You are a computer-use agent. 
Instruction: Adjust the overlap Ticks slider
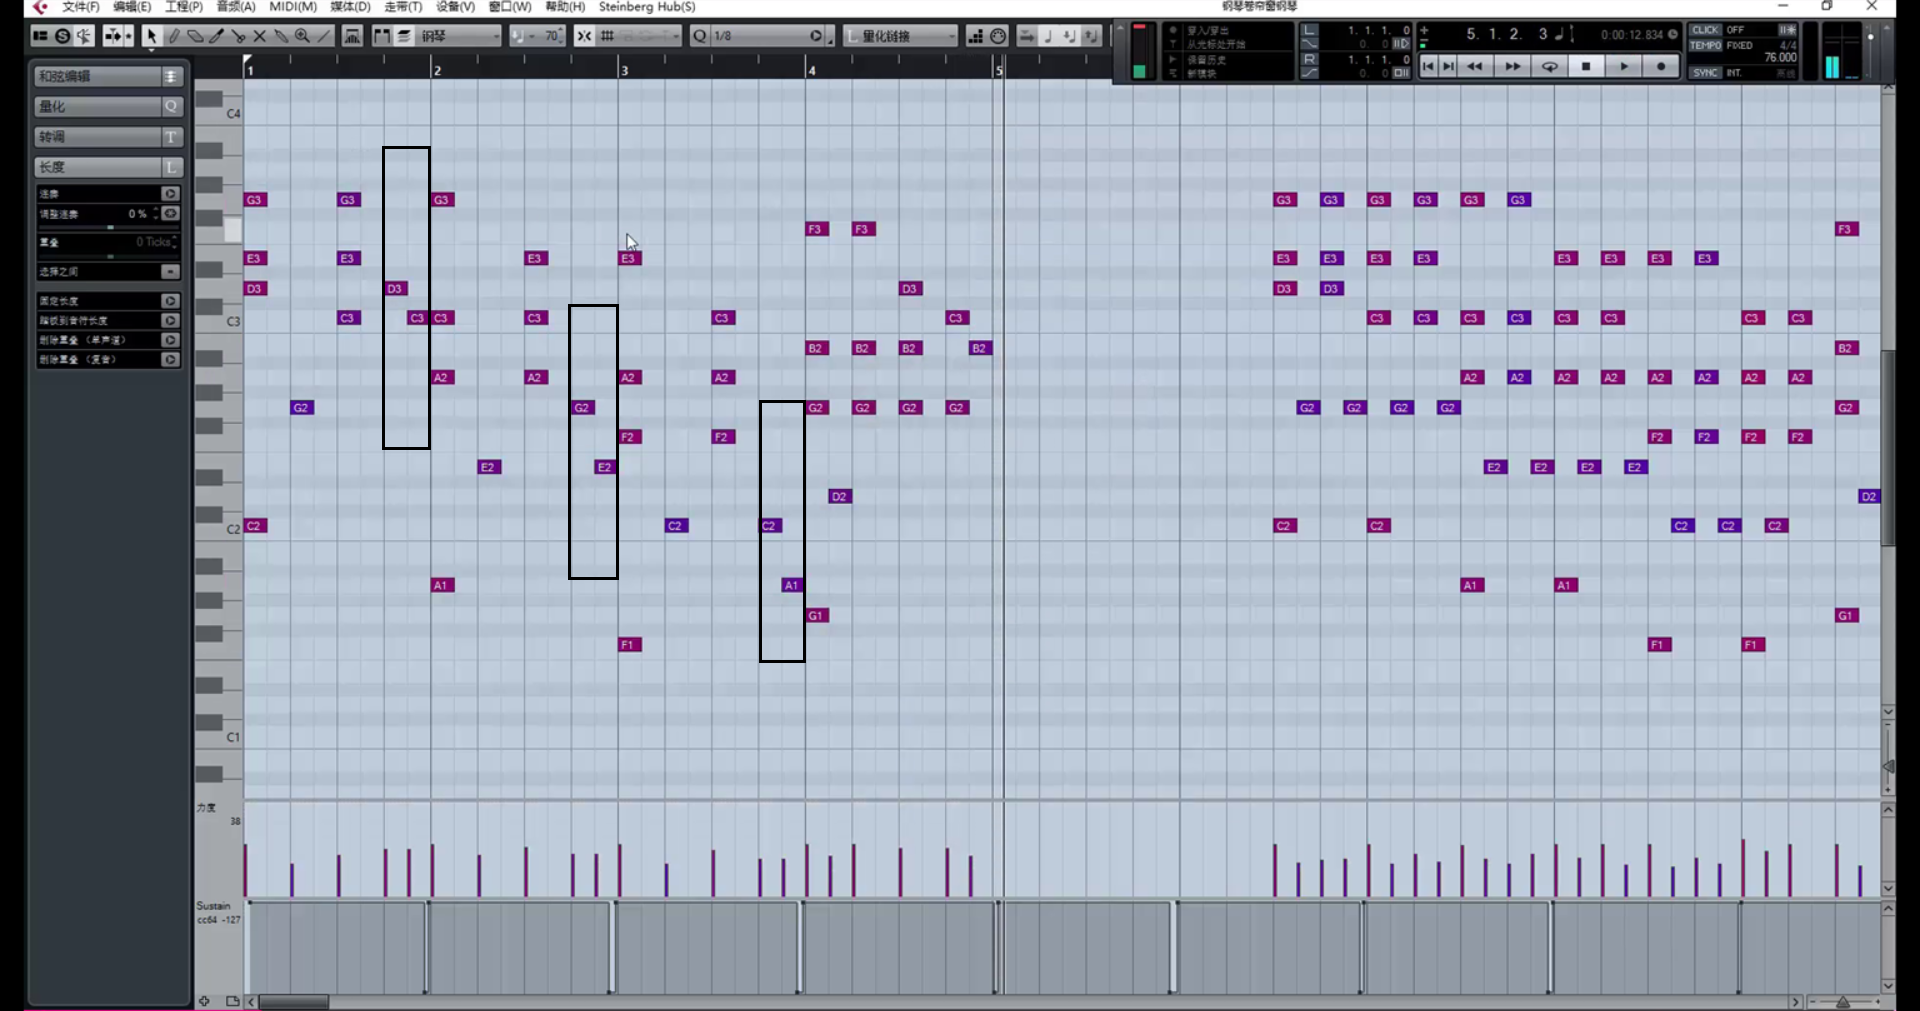110,257
